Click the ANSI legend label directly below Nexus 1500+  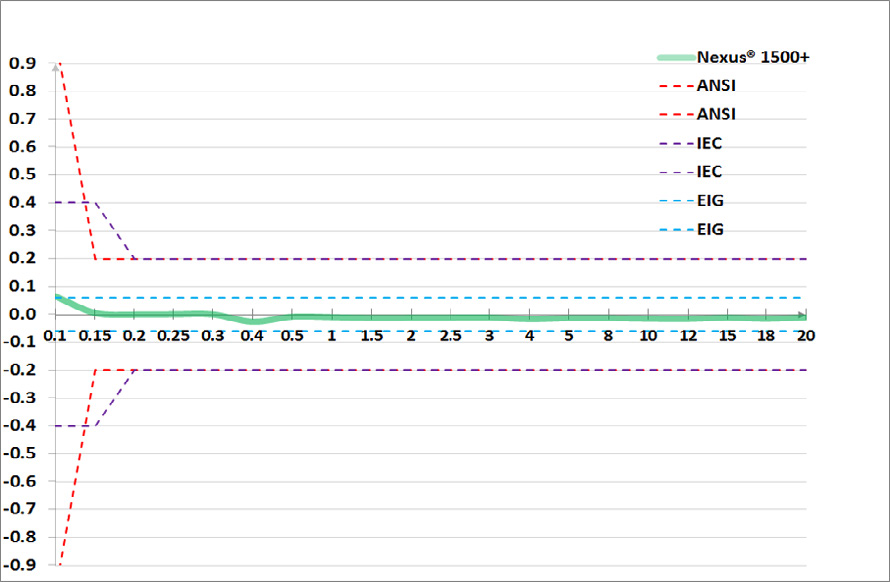tap(716, 86)
